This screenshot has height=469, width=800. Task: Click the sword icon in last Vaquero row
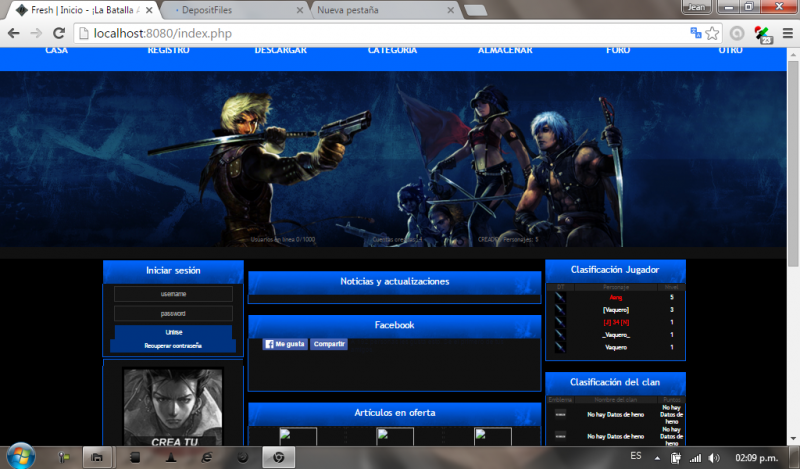[x=560, y=347]
